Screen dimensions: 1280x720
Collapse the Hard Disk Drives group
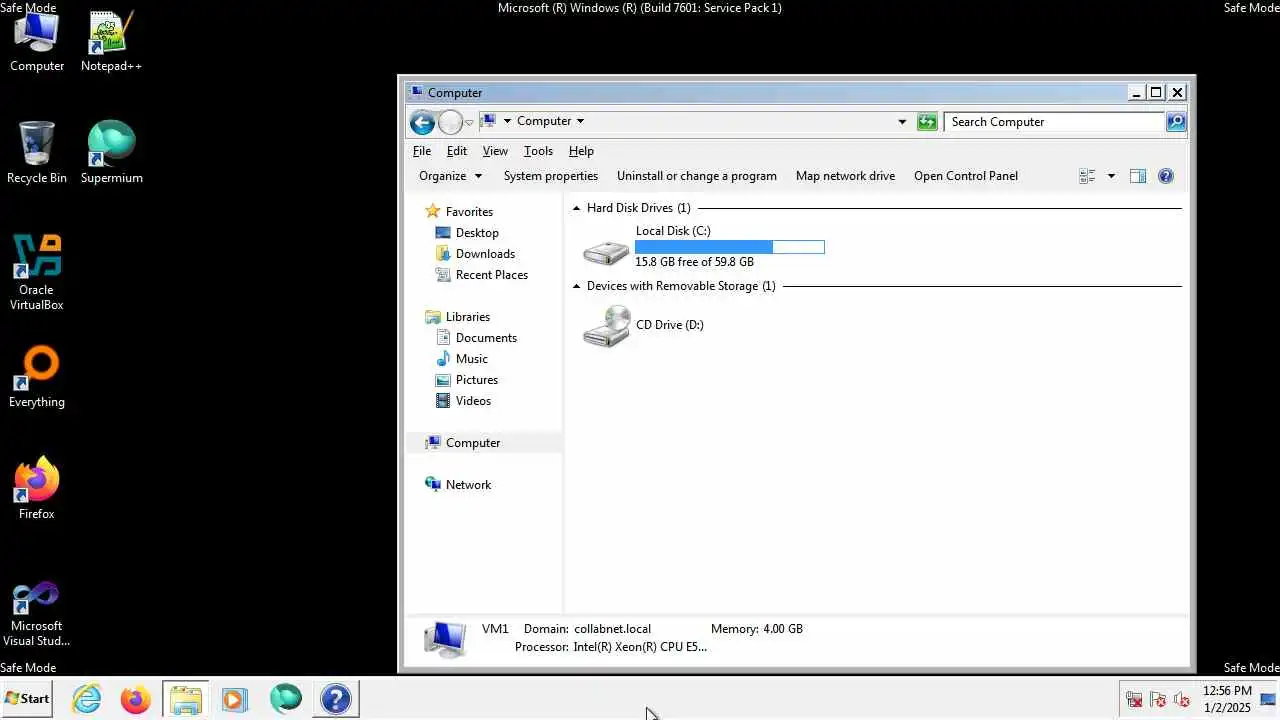[577, 209]
